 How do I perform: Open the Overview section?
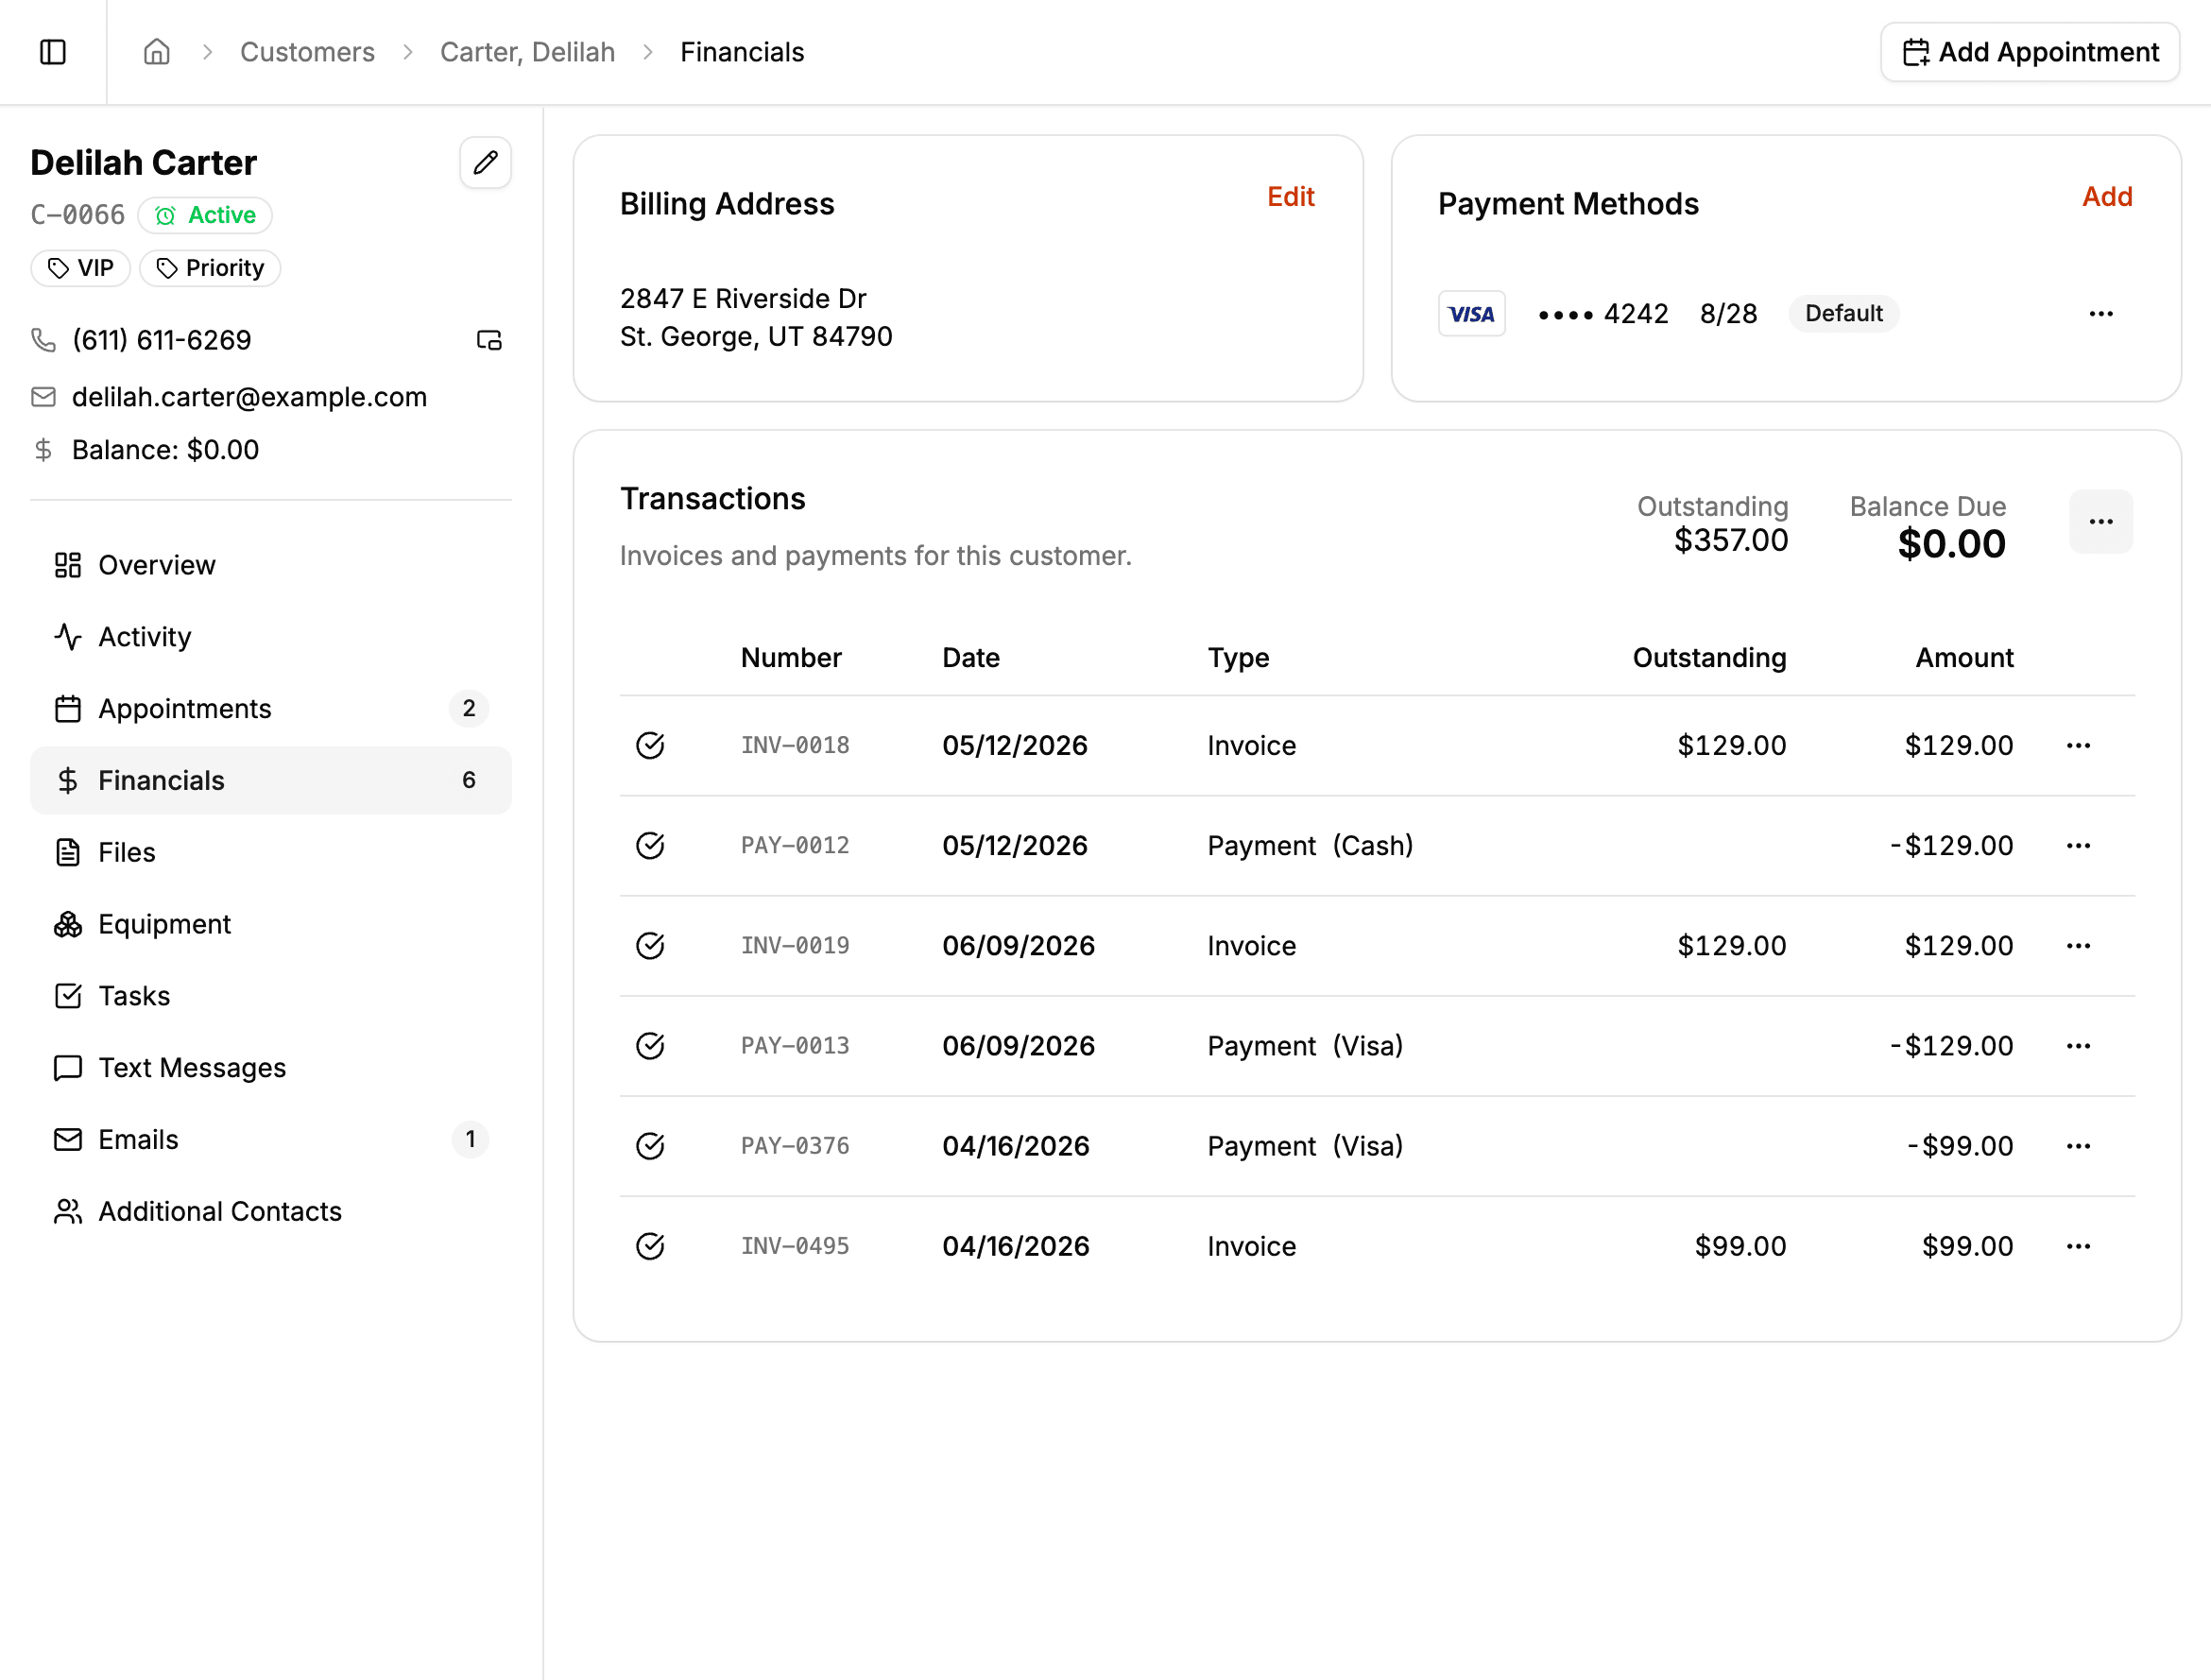[x=271, y=565]
